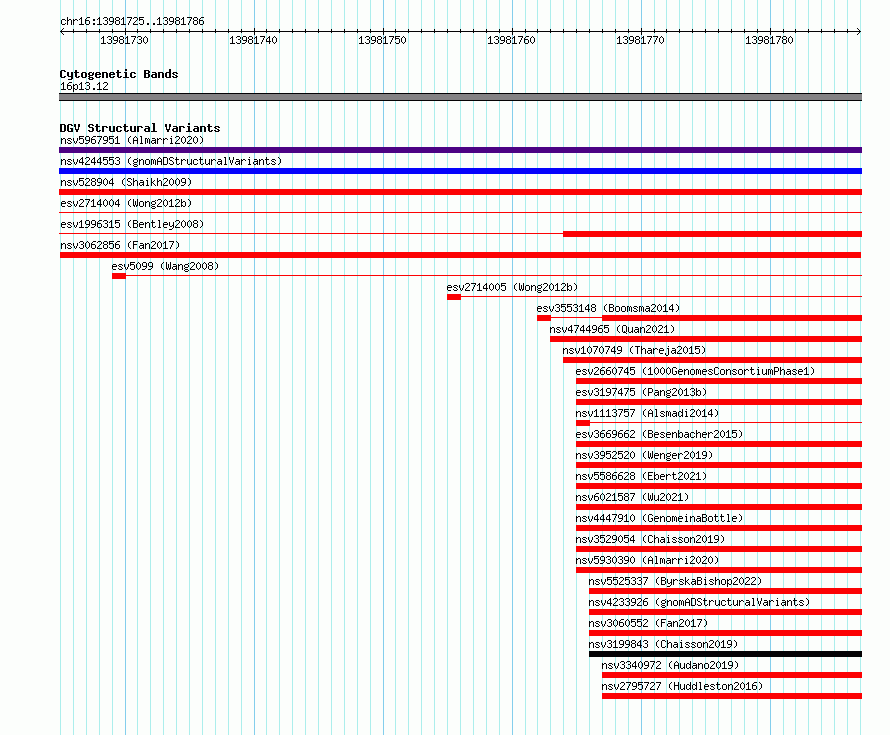Click the chr16:13981725..13981786 region label

(x=132, y=22)
